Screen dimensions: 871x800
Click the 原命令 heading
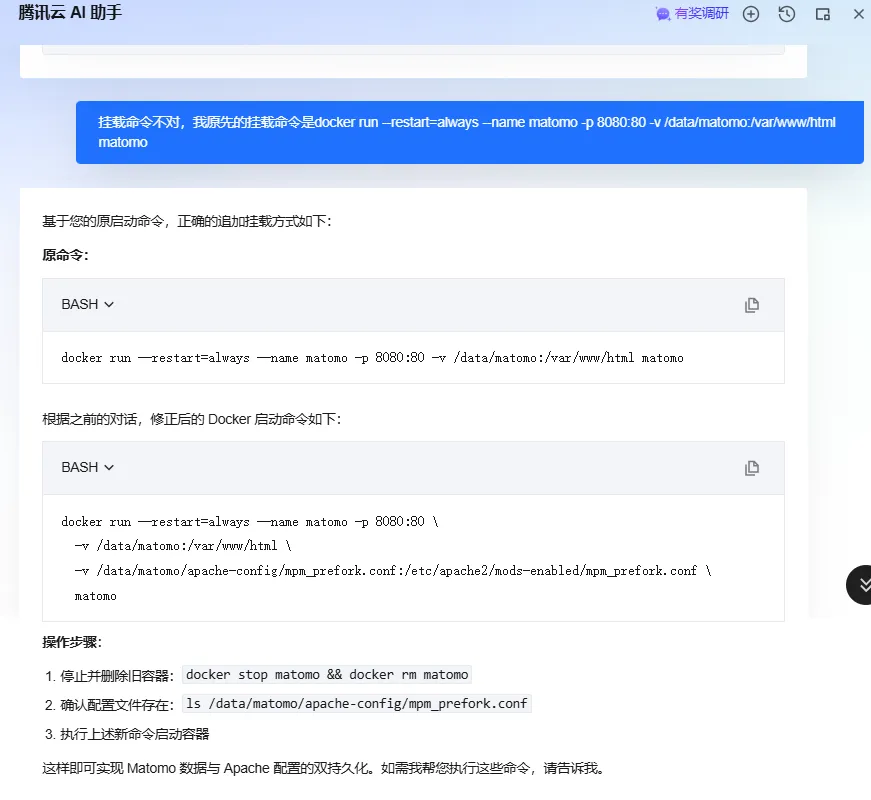point(66,255)
